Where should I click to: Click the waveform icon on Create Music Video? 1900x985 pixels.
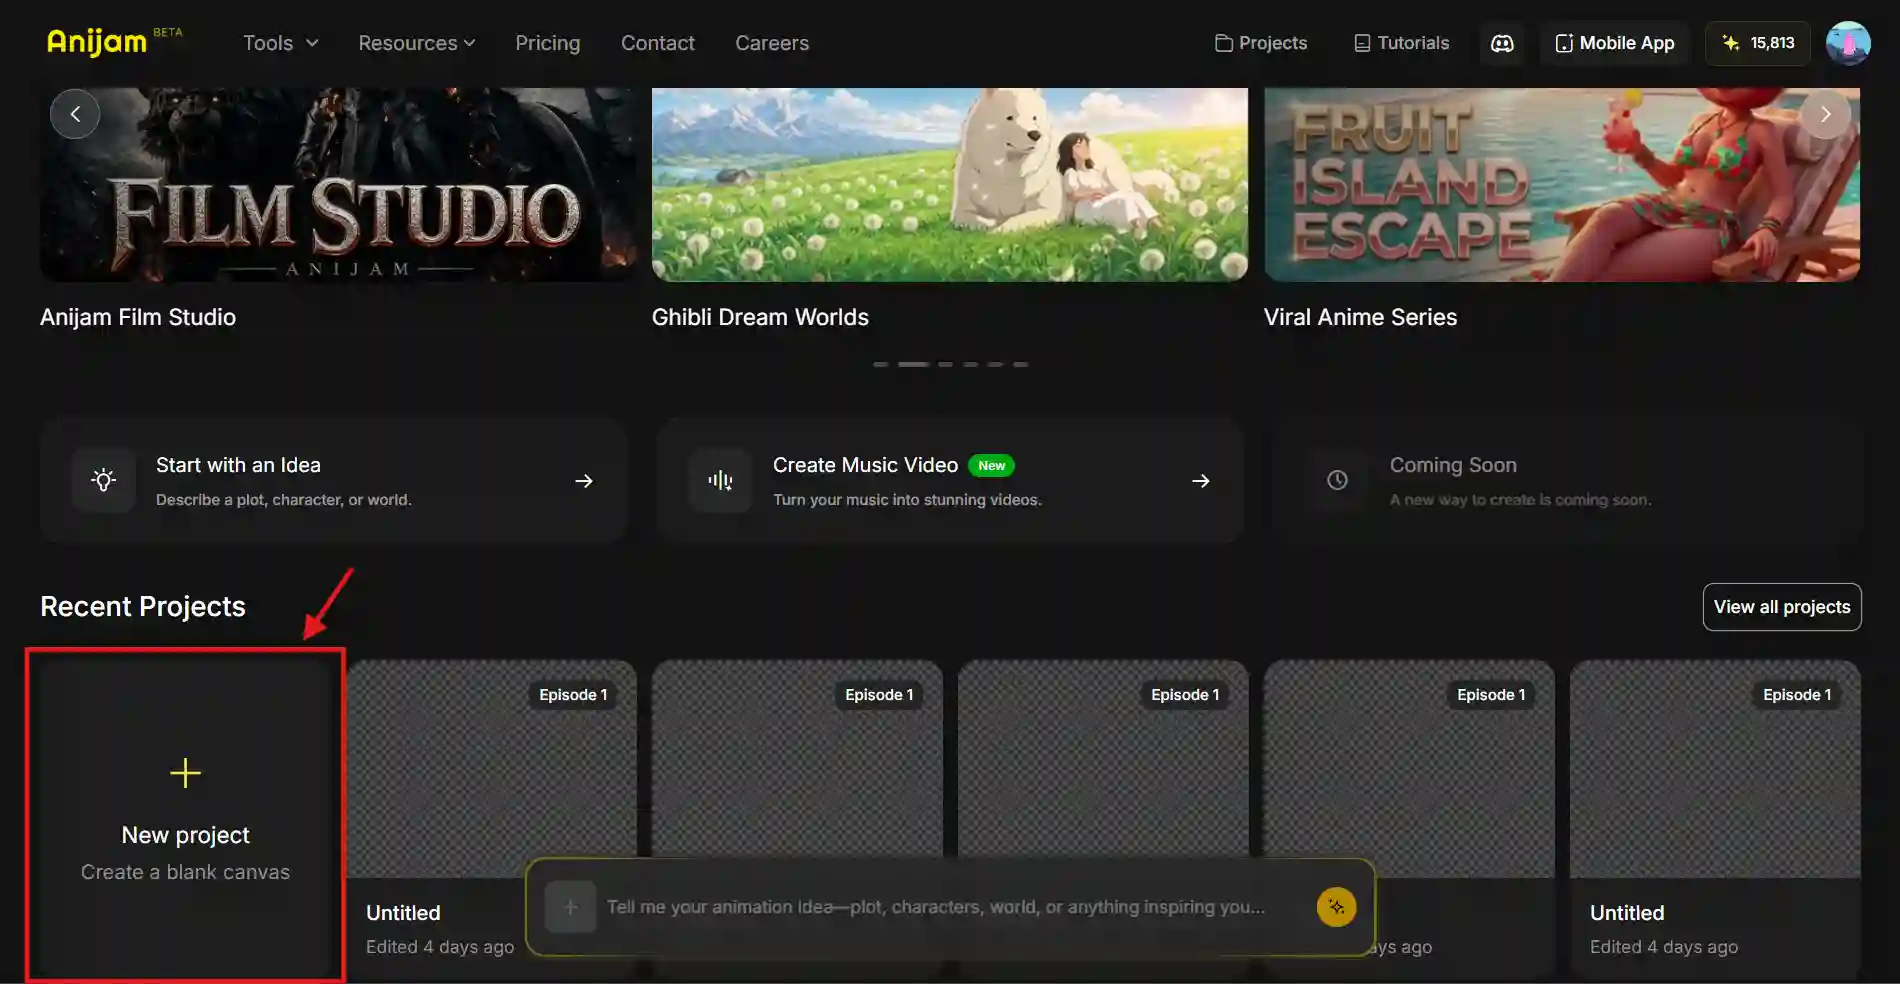pos(720,481)
